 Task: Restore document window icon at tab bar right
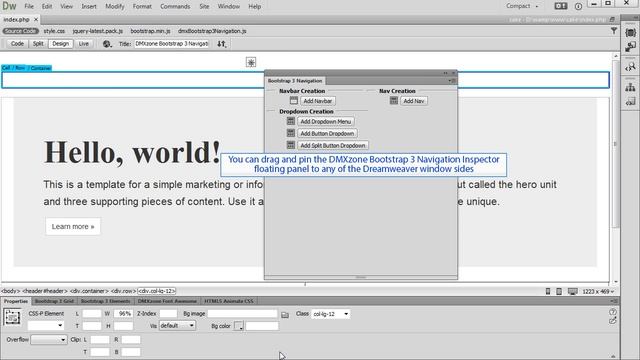(x=612, y=19)
